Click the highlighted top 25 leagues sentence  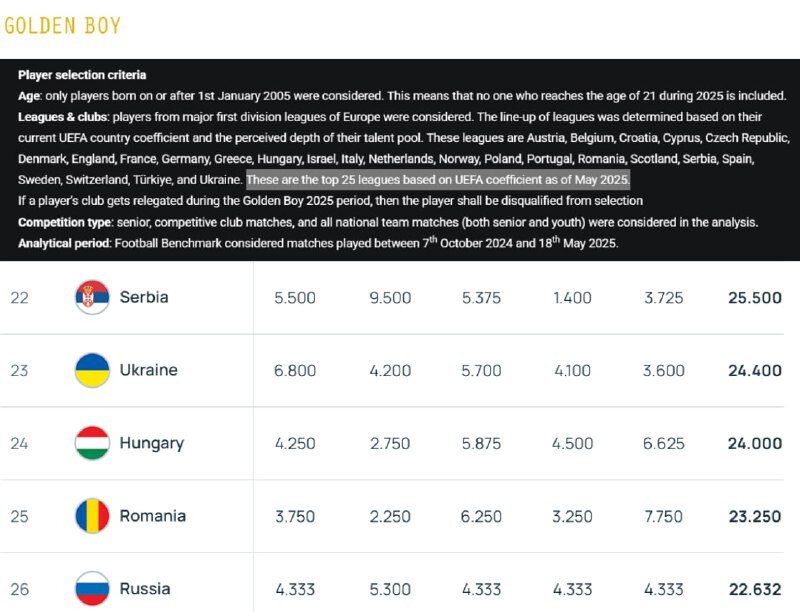tap(438, 180)
